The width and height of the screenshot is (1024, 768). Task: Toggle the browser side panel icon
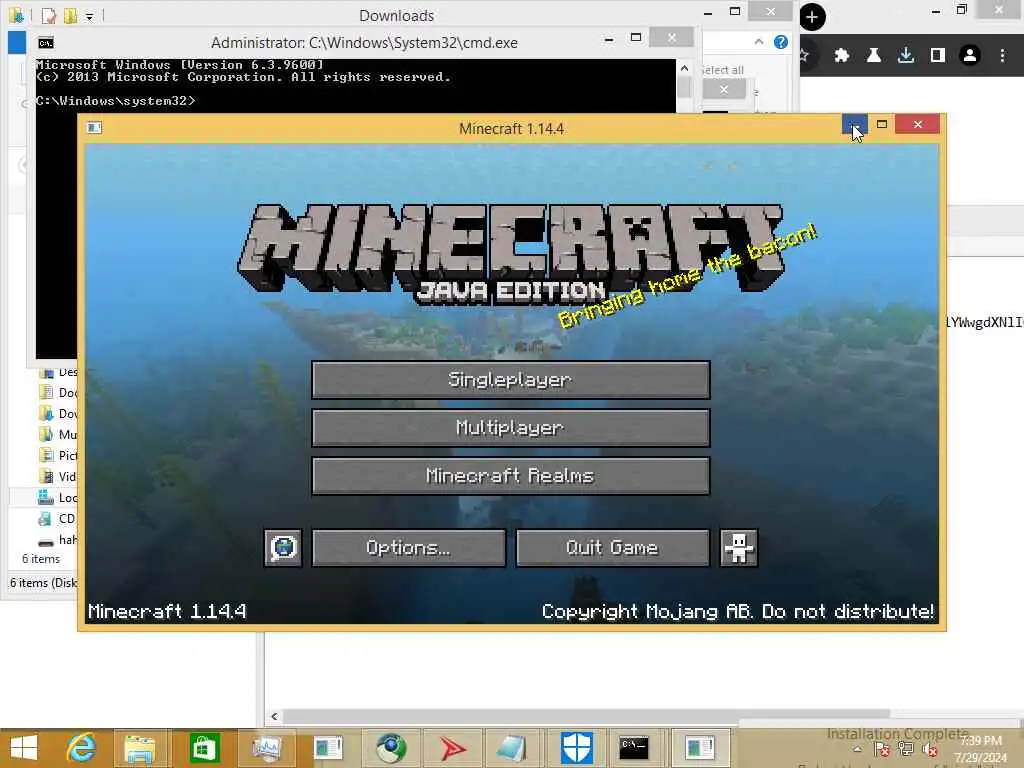pyautogui.click(x=938, y=56)
